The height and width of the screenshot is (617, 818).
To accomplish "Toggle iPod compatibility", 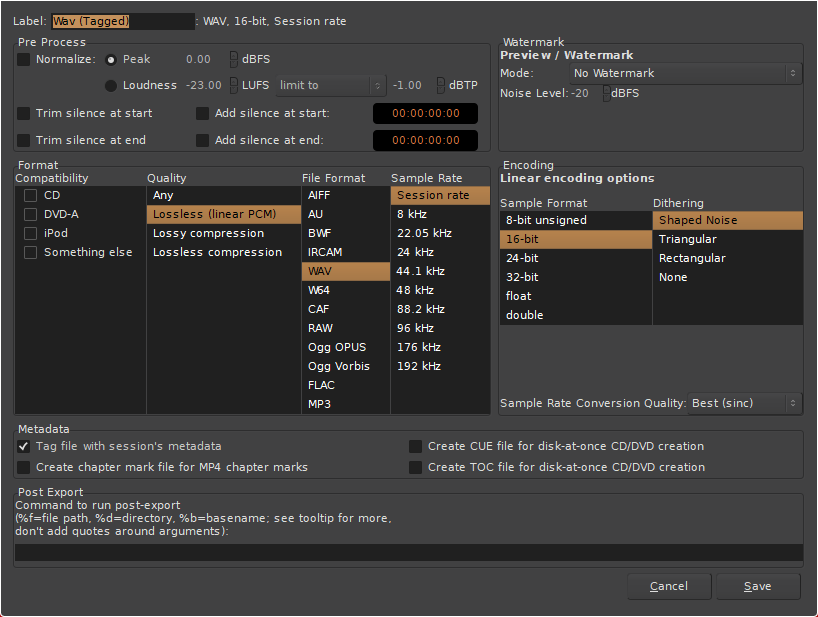I will [x=29, y=233].
